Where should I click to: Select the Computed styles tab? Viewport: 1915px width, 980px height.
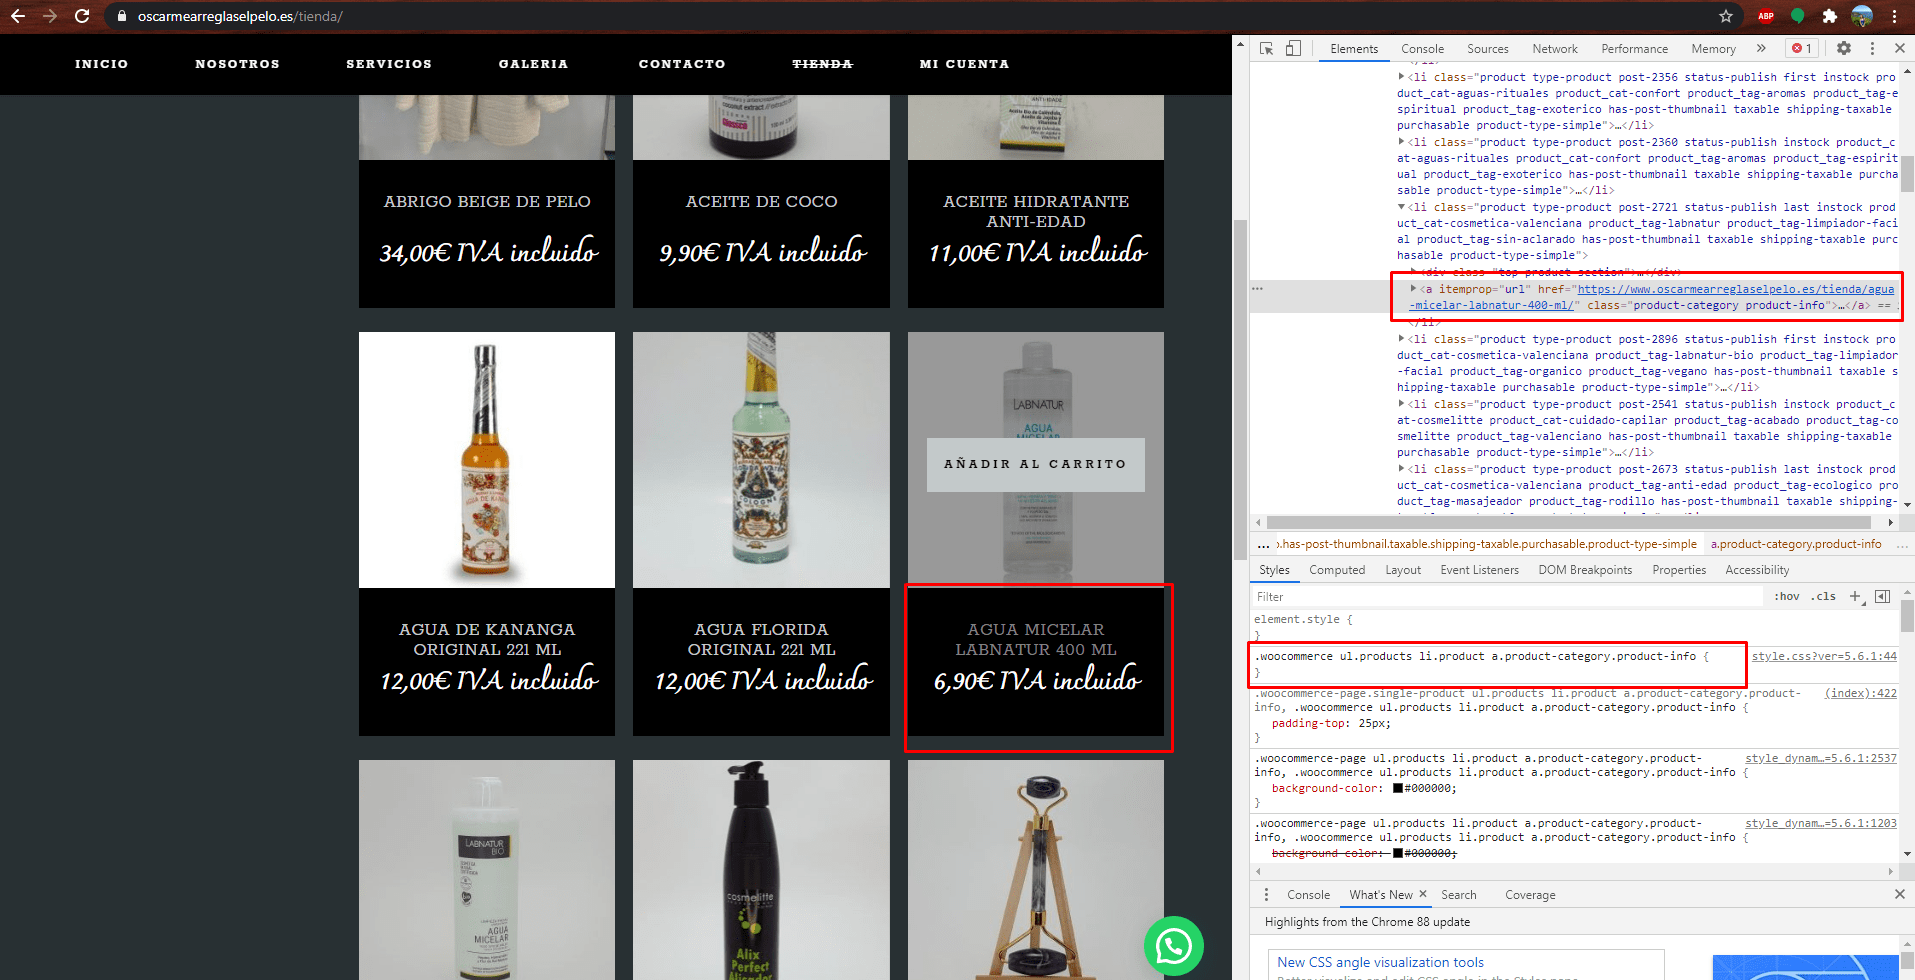[1337, 570]
